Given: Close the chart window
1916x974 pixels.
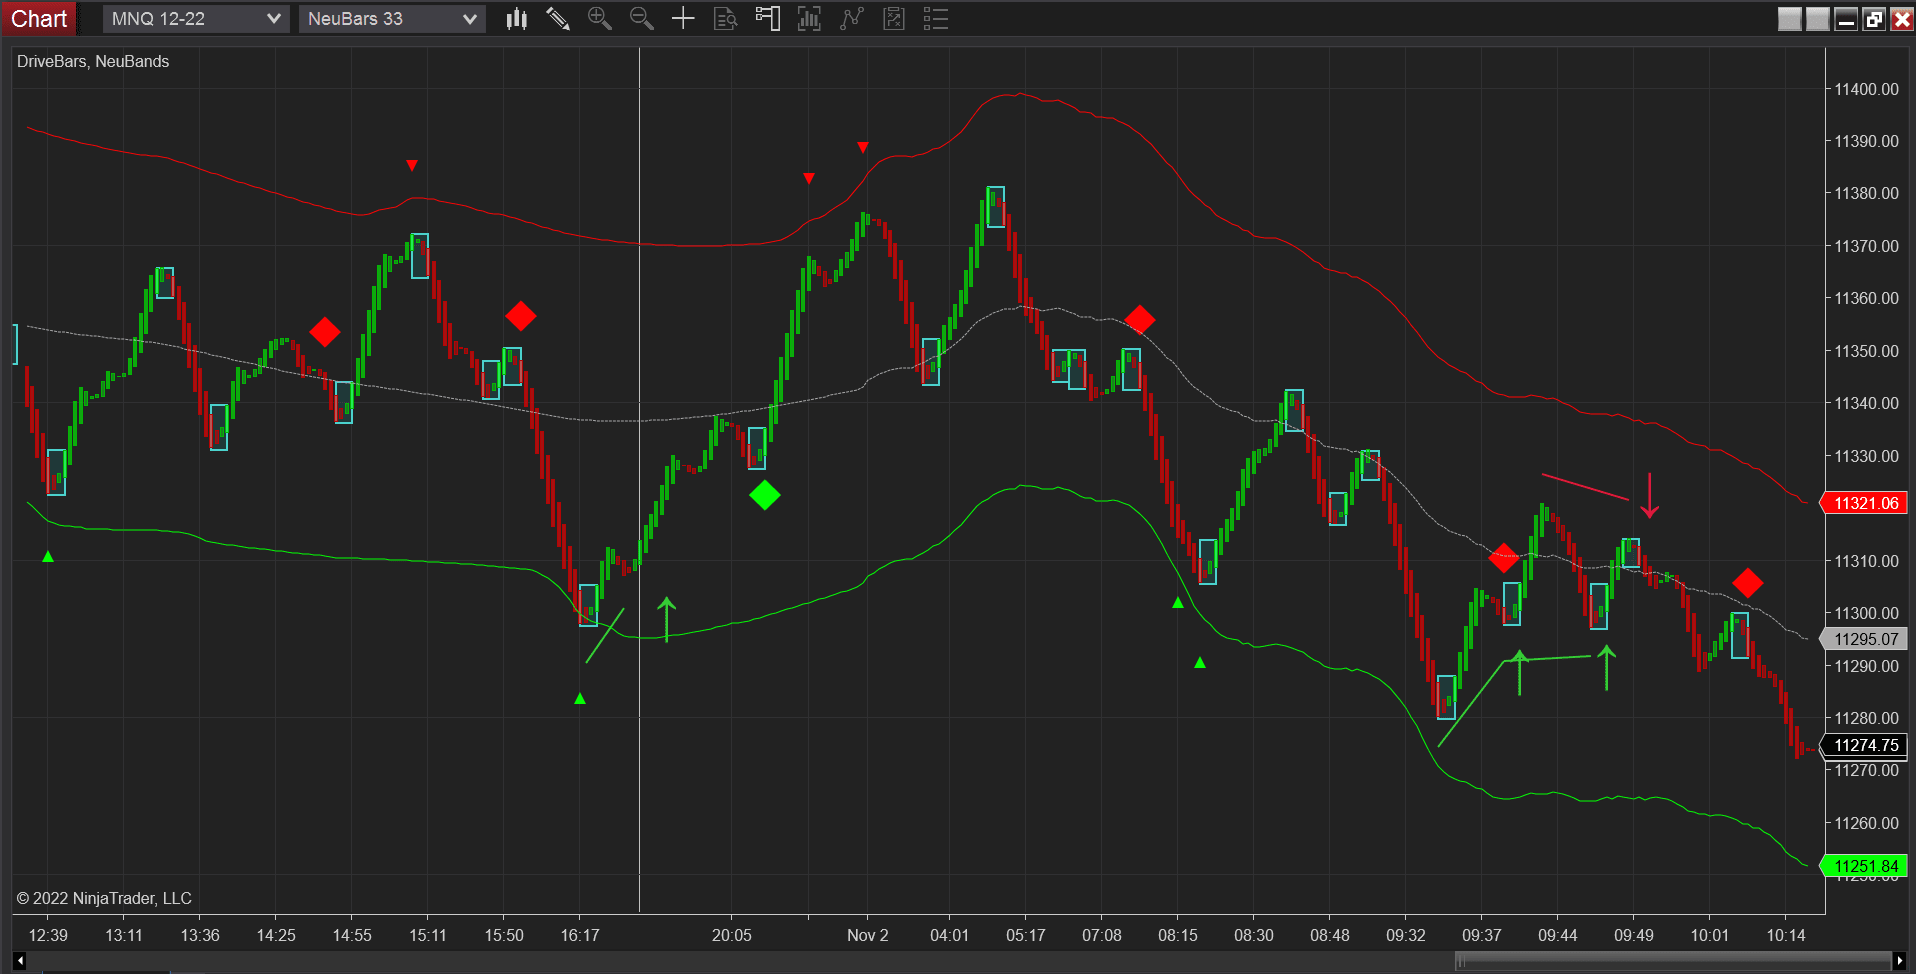Looking at the screenshot, I should click(1902, 19).
